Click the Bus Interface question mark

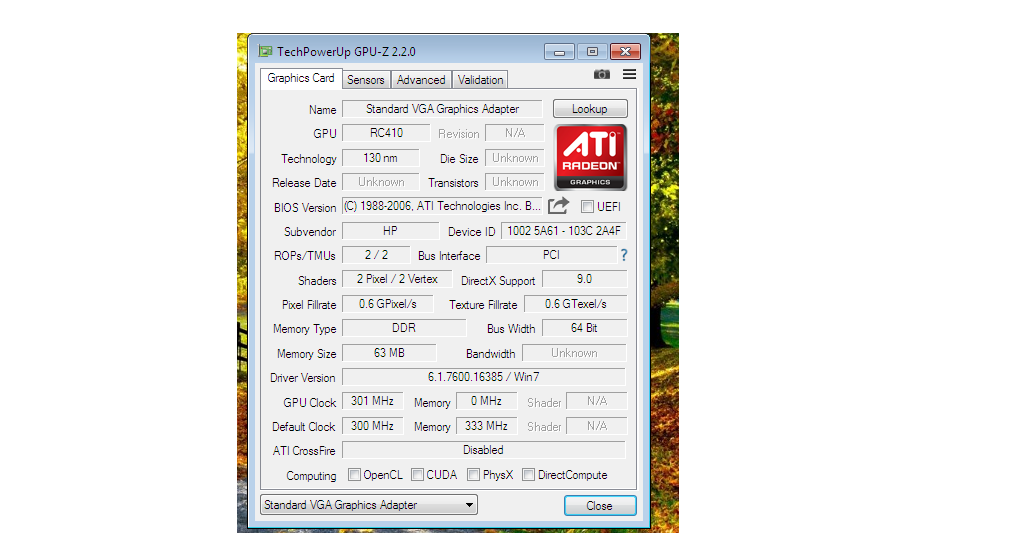click(x=624, y=255)
